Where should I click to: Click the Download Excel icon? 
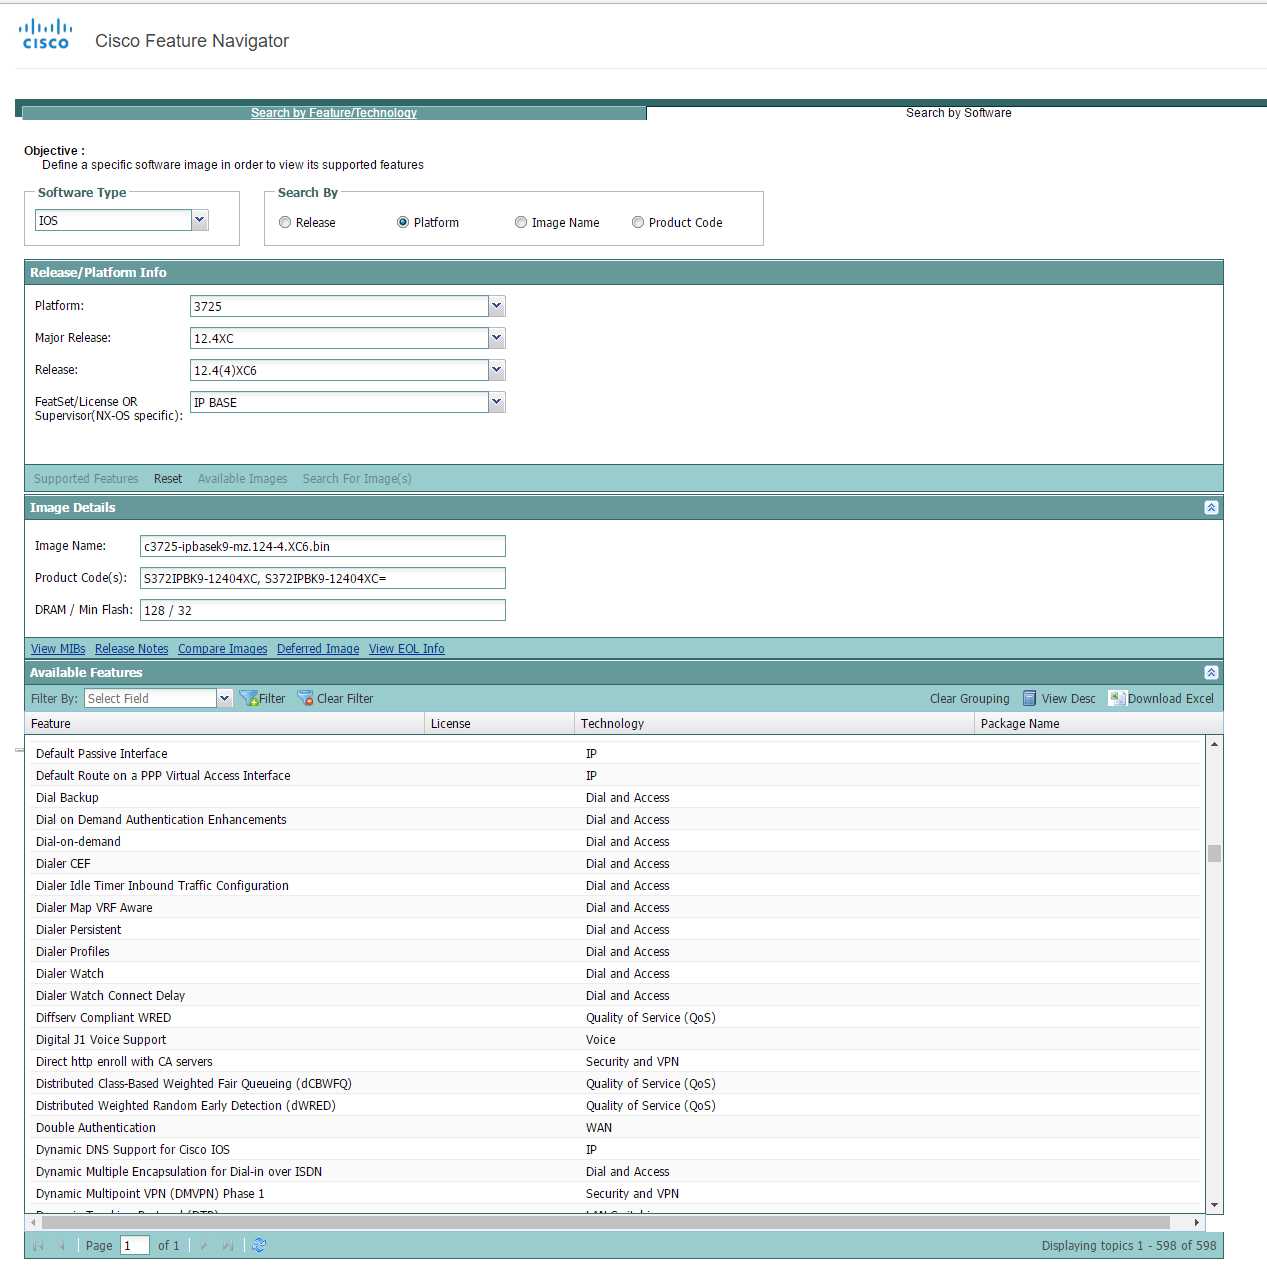point(1117,699)
